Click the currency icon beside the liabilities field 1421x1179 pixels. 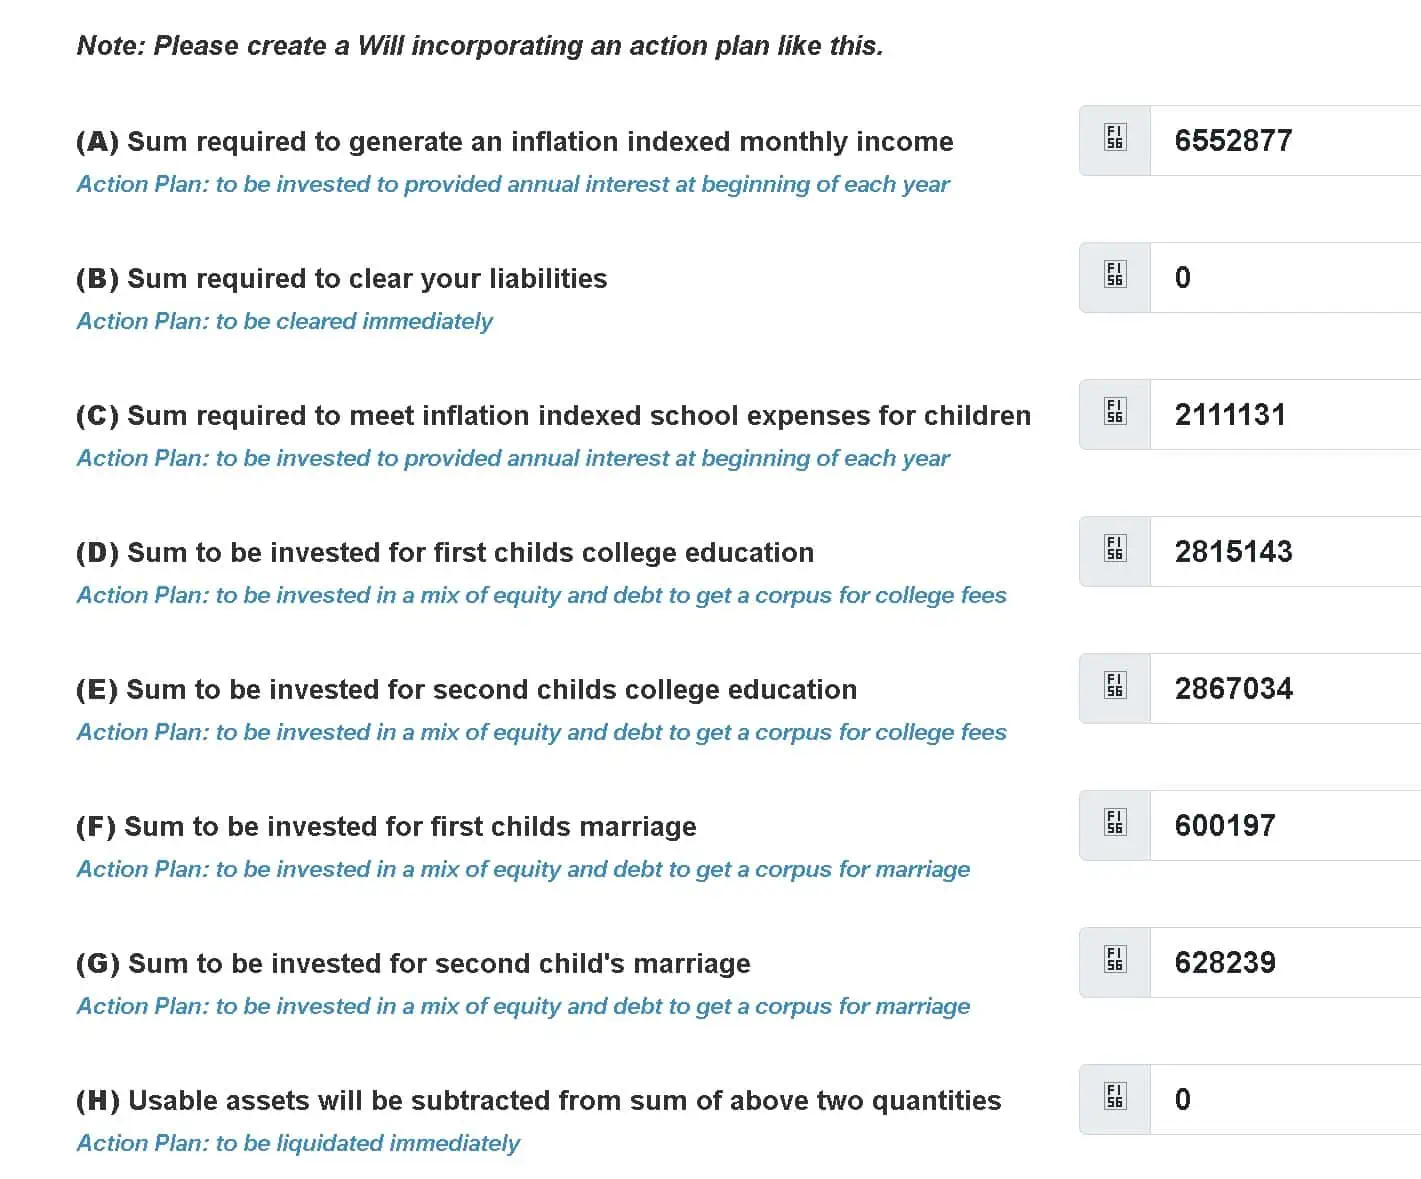pos(1113,276)
